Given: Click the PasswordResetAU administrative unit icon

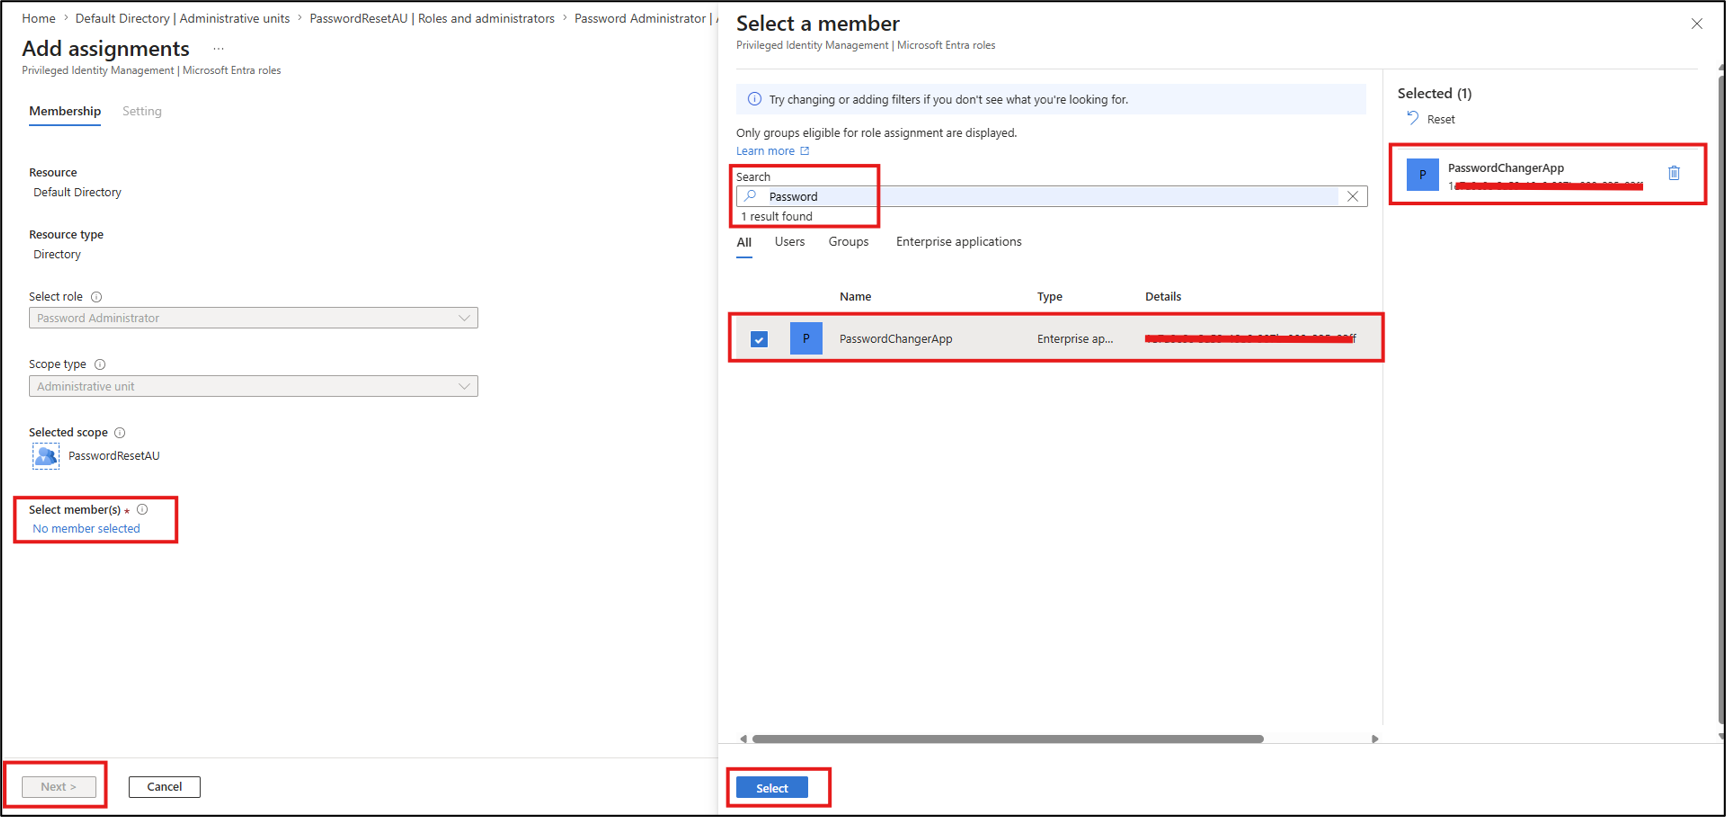Looking at the screenshot, I should [46, 456].
